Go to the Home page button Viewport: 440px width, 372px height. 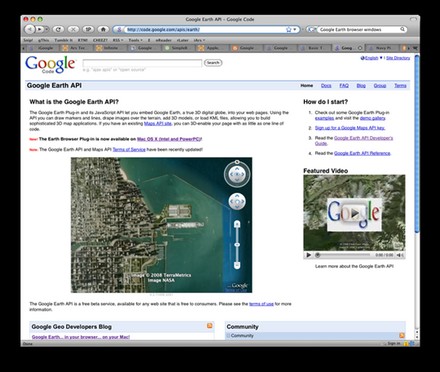click(103, 29)
